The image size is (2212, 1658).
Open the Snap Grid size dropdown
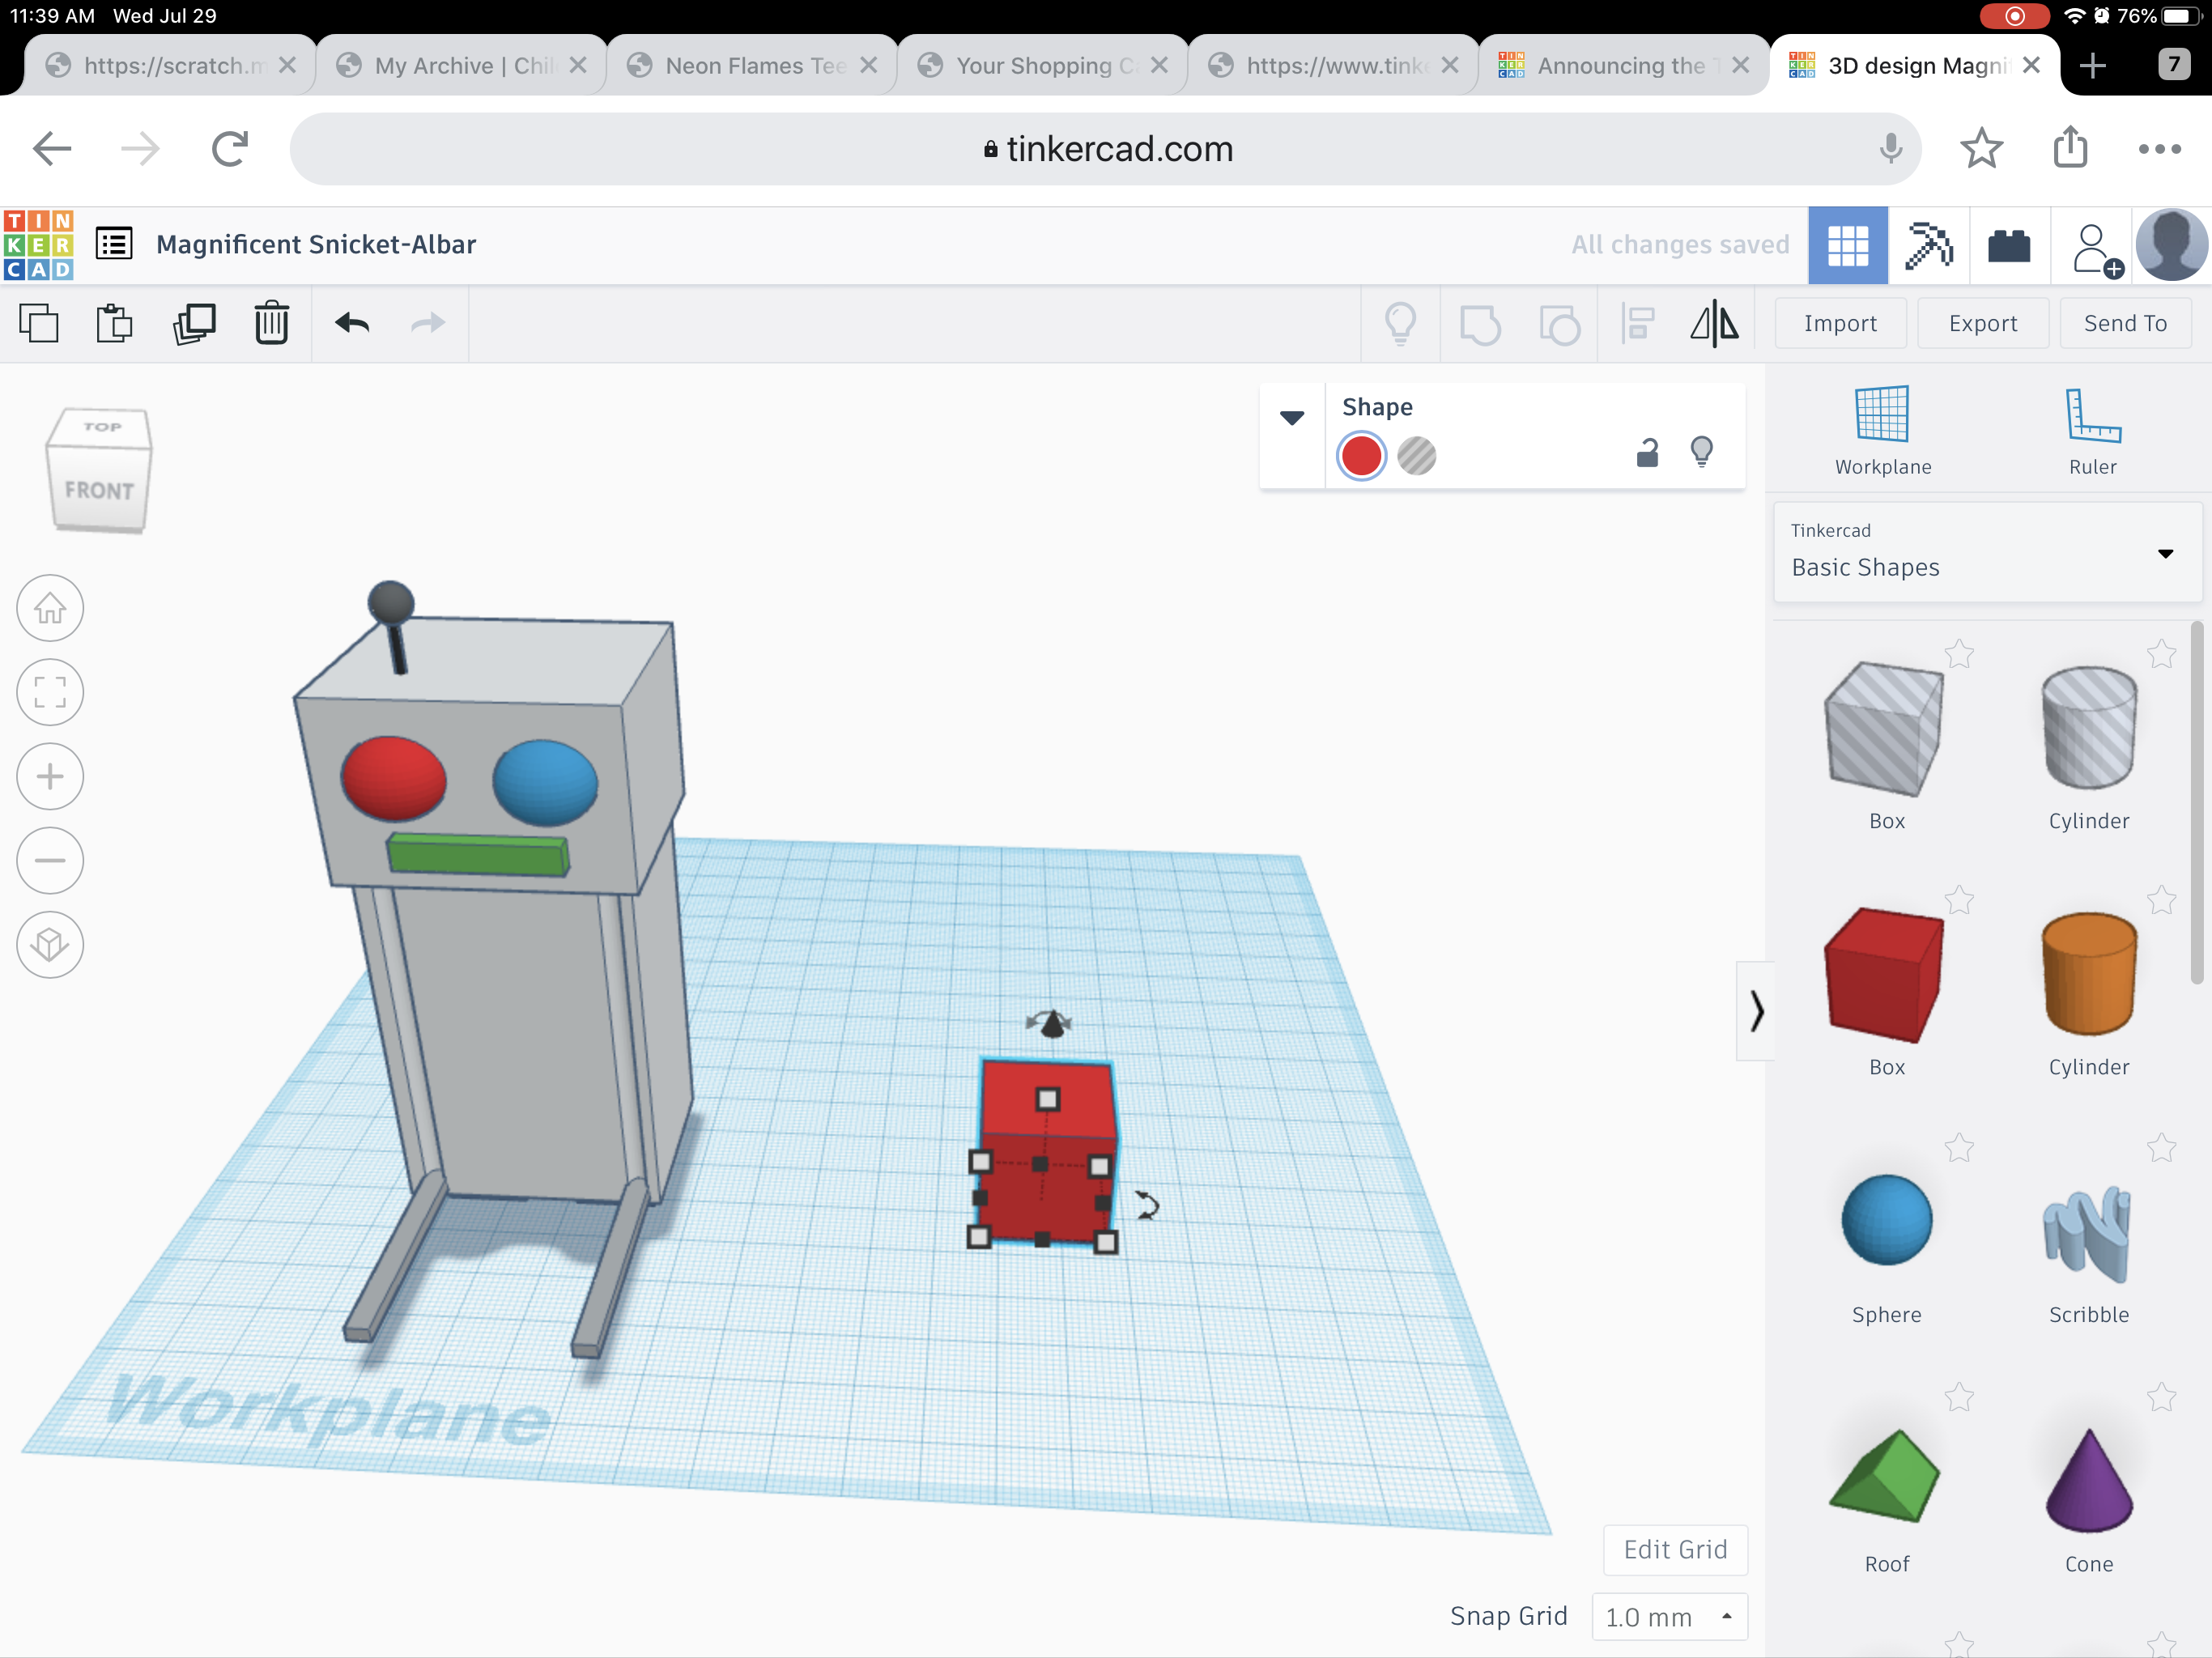[x=1669, y=1617]
